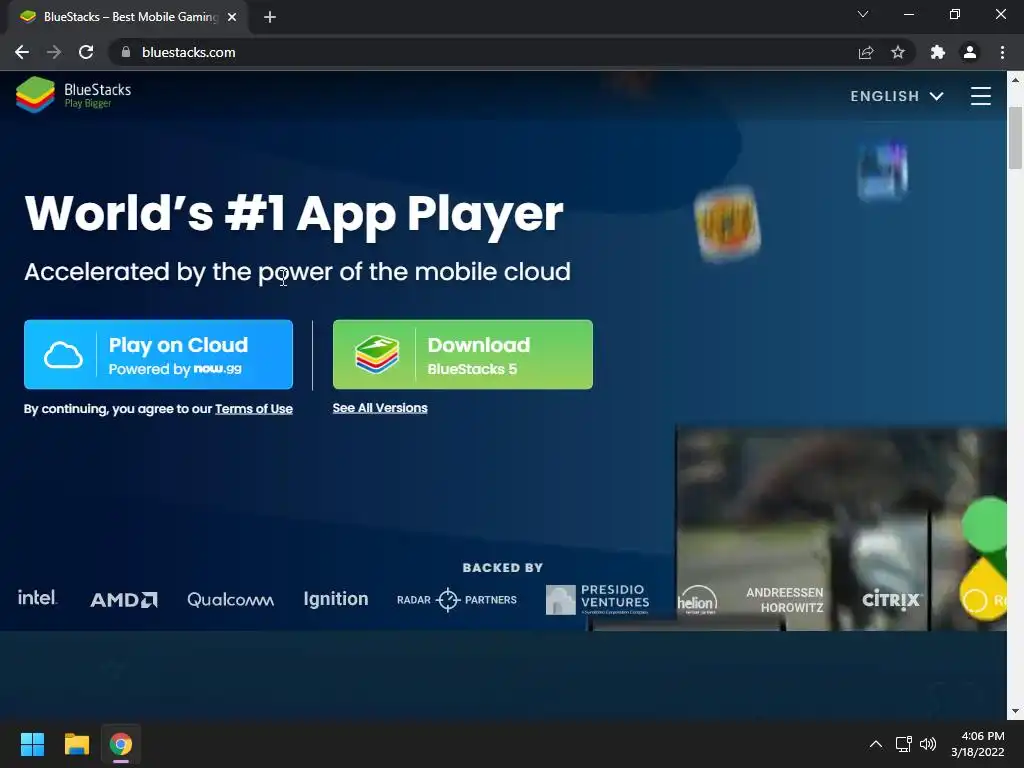Click the Qualcomm logo
Image resolution: width=1024 pixels, height=768 pixels.
pyautogui.click(x=231, y=600)
